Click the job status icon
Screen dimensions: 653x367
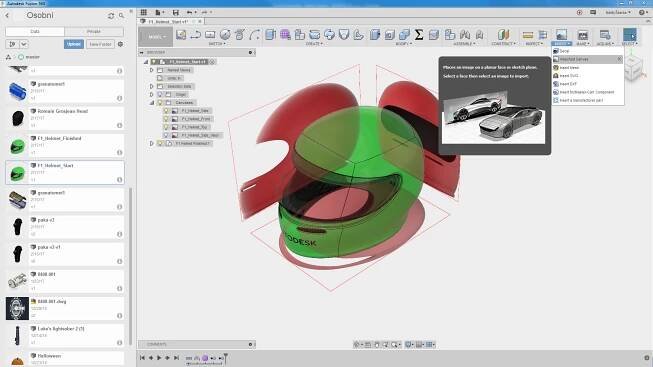(x=579, y=12)
